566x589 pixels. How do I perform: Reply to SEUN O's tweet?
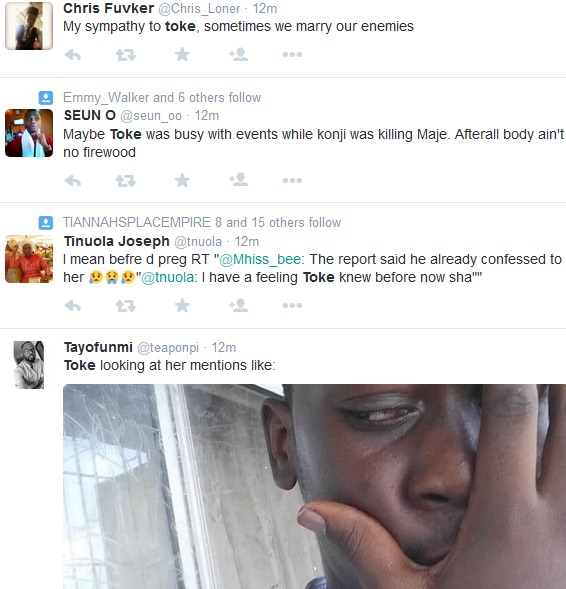click(73, 181)
